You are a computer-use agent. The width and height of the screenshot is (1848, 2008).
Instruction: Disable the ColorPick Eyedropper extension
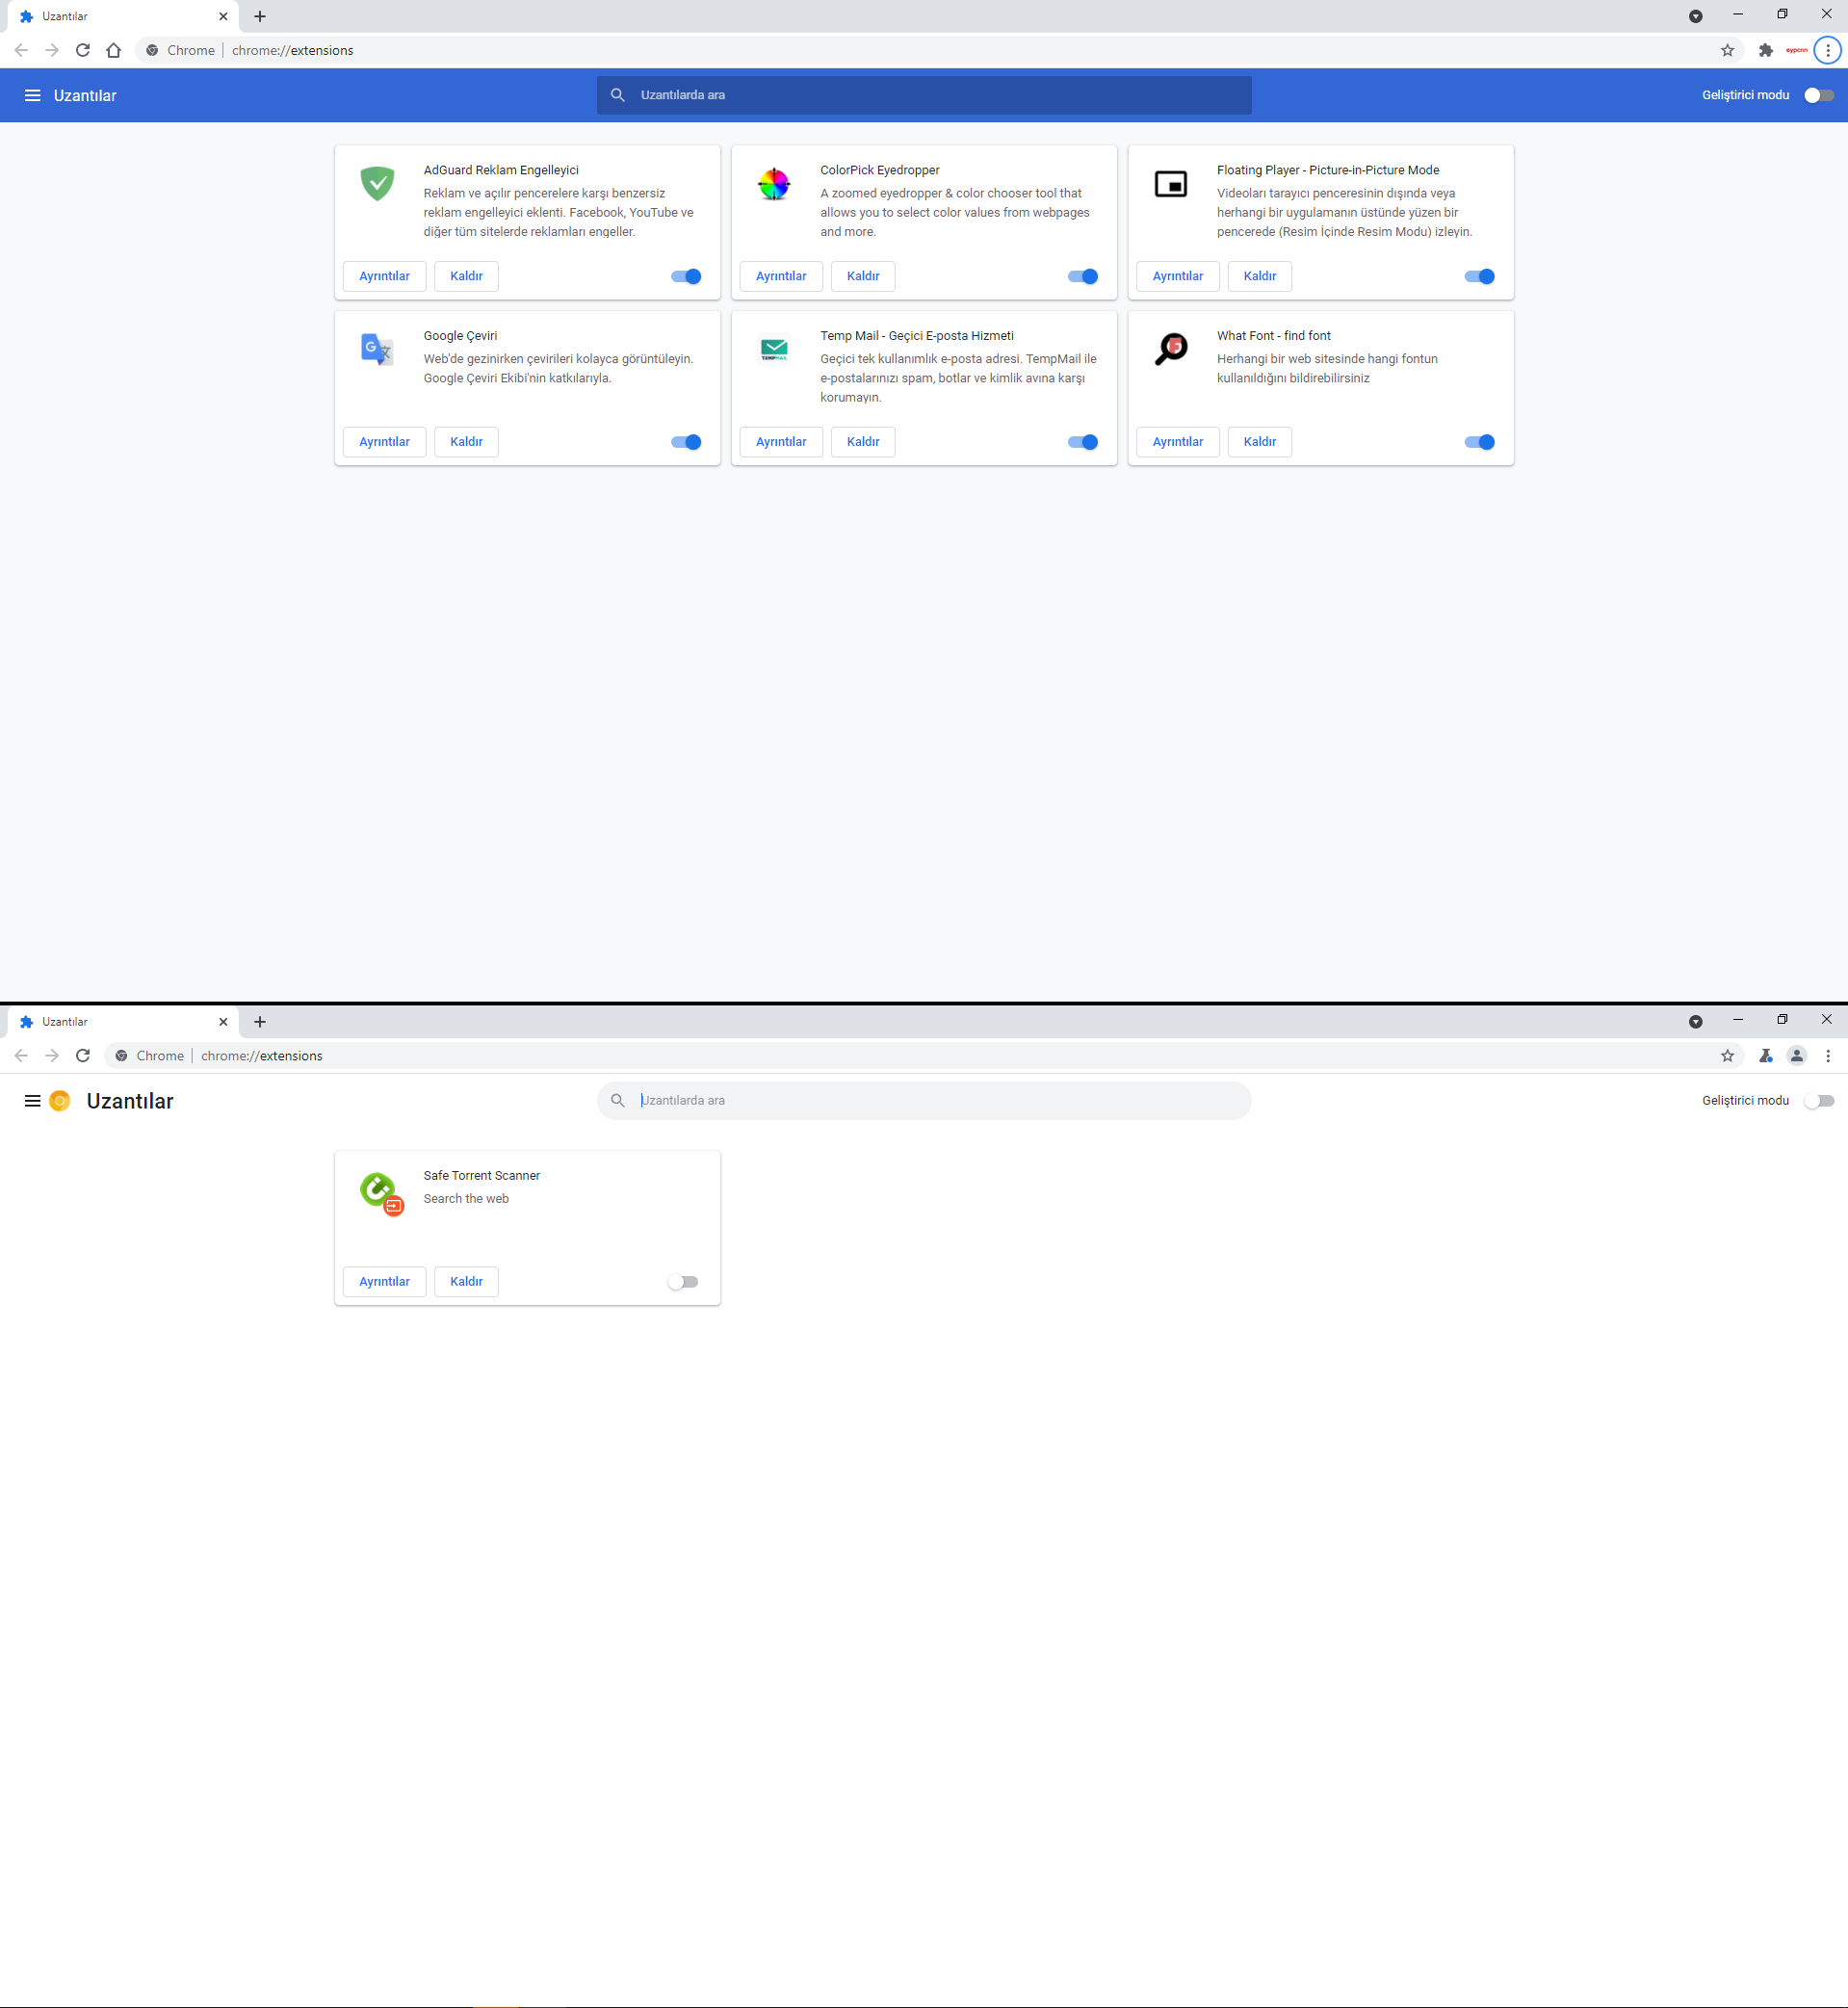click(1083, 276)
